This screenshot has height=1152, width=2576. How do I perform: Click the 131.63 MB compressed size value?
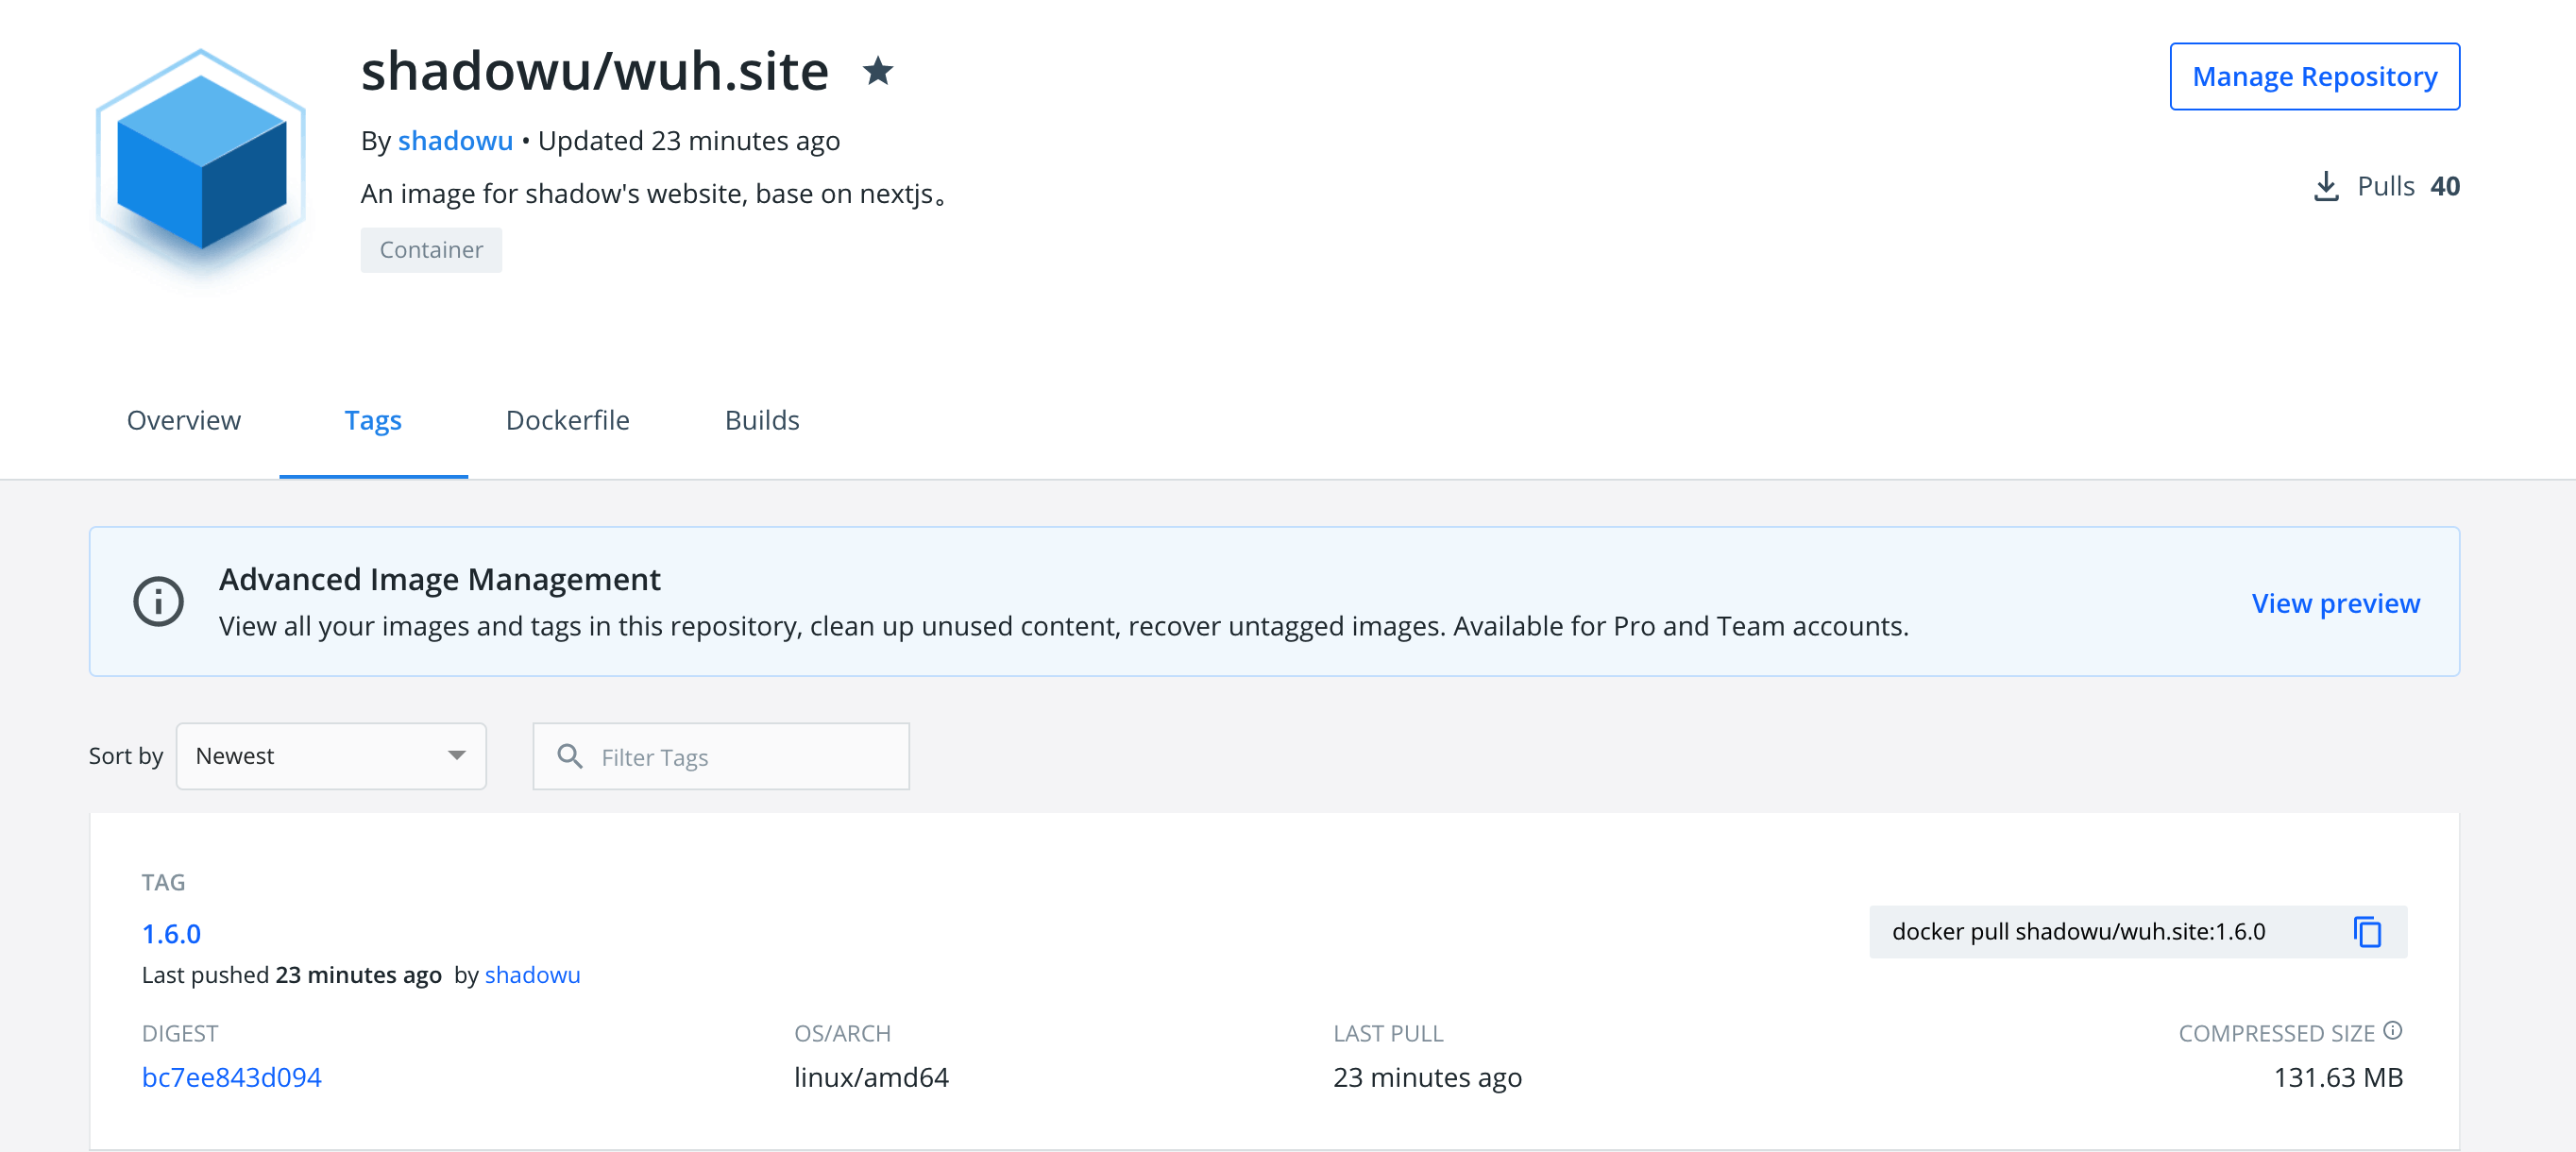click(2338, 1077)
